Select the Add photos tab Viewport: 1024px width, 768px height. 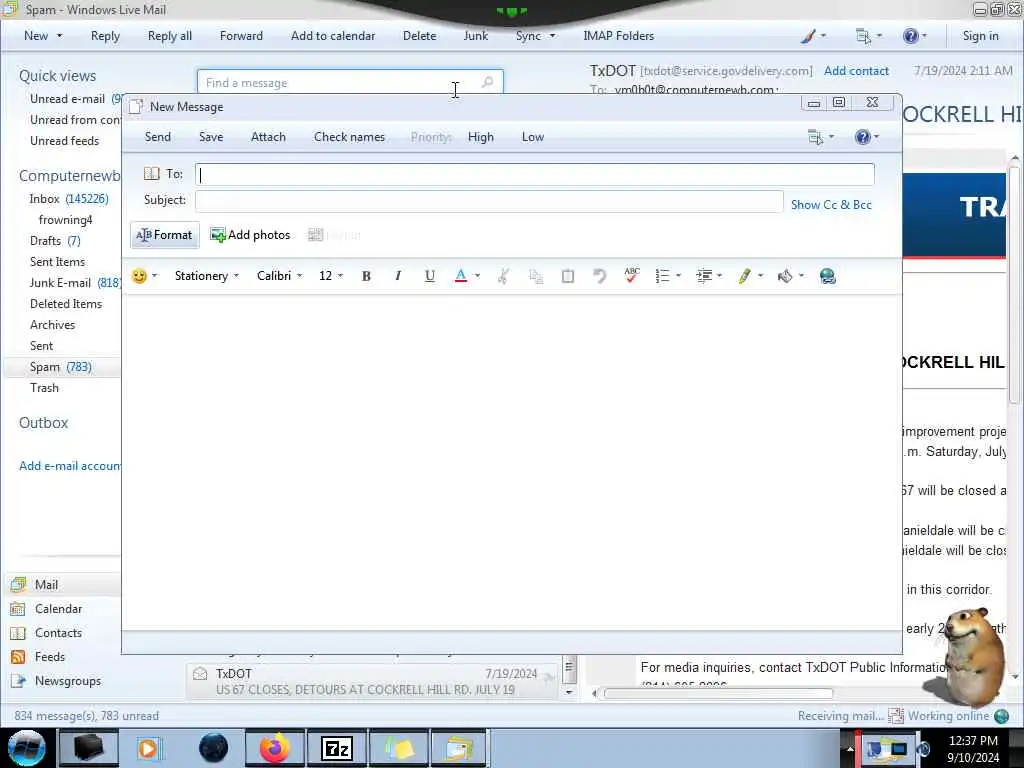tap(250, 235)
